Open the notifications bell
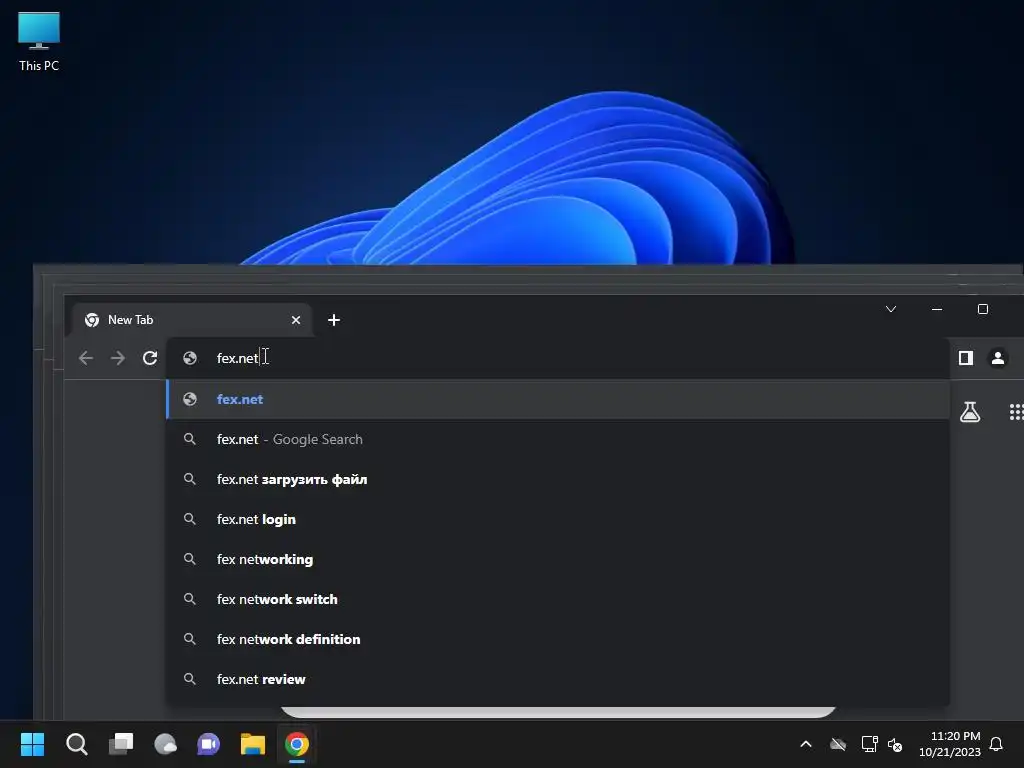The height and width of the screenshot is (768, 1024). point(996,744)
